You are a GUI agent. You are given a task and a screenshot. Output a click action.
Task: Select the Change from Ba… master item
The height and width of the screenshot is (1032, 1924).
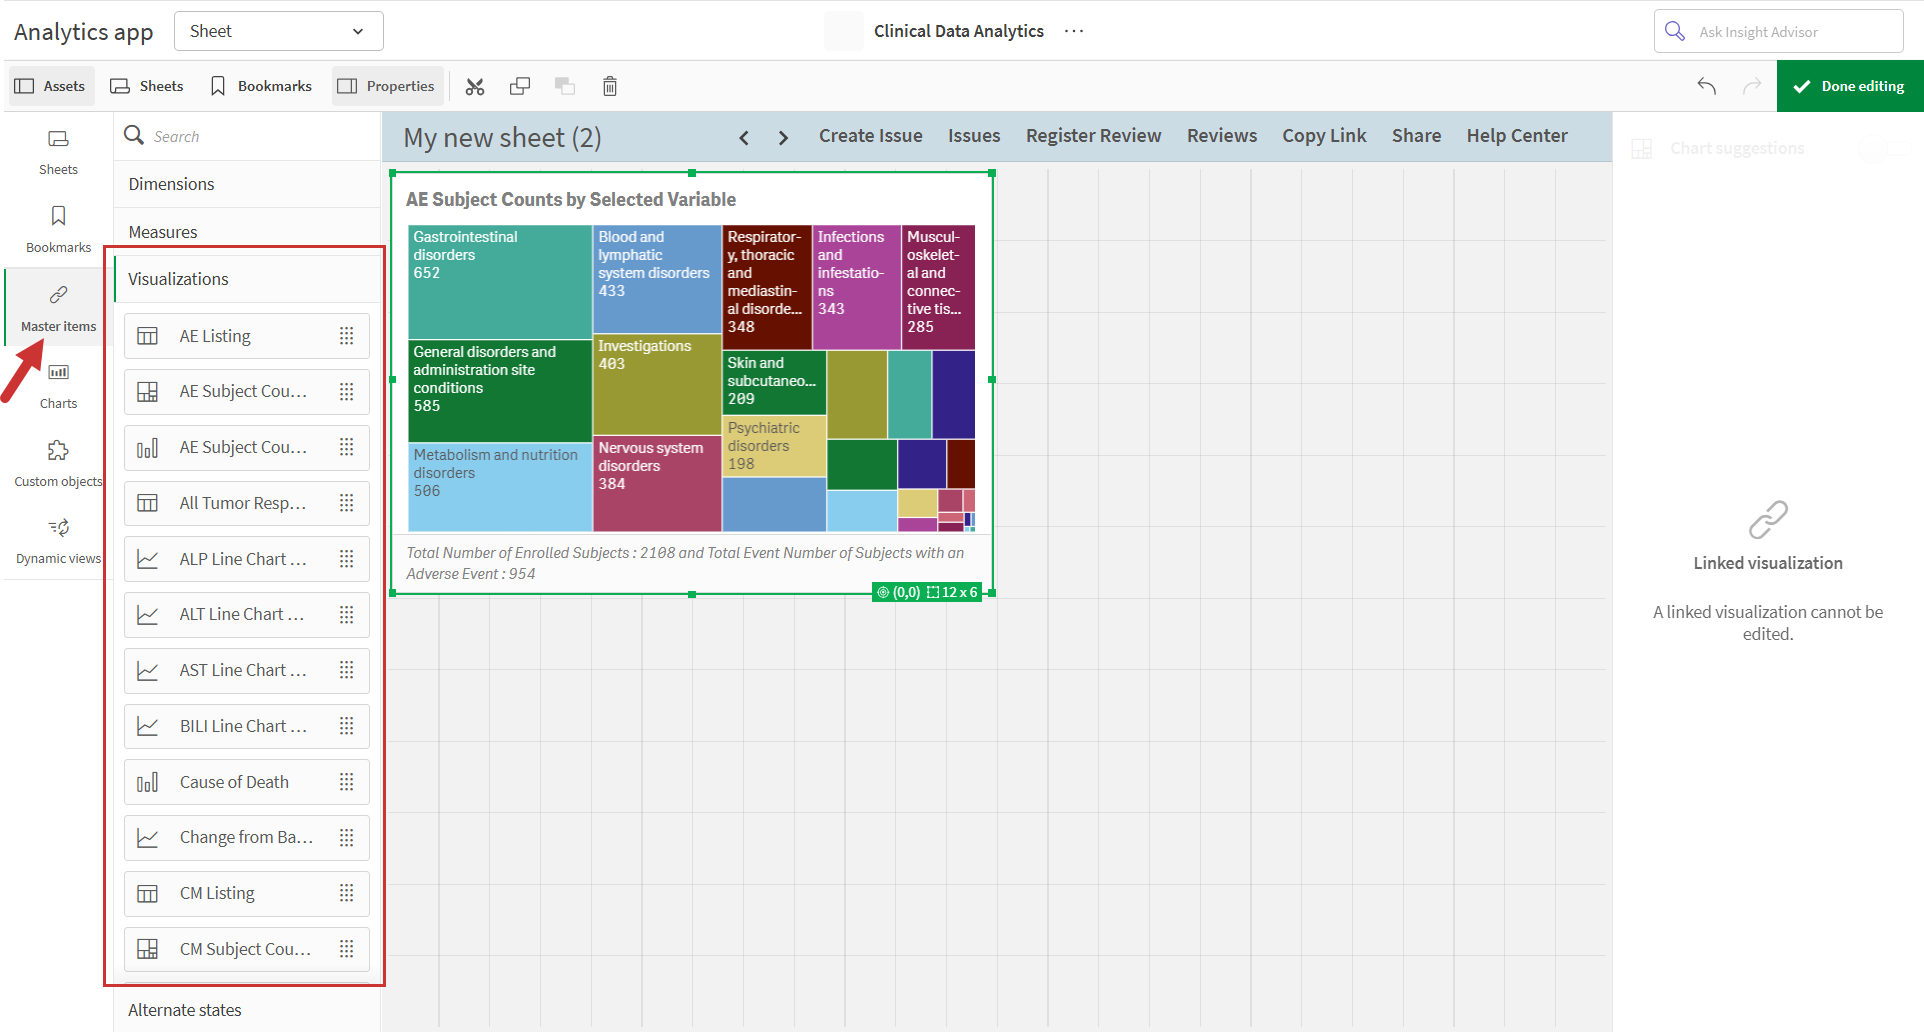tap(247, 837)
